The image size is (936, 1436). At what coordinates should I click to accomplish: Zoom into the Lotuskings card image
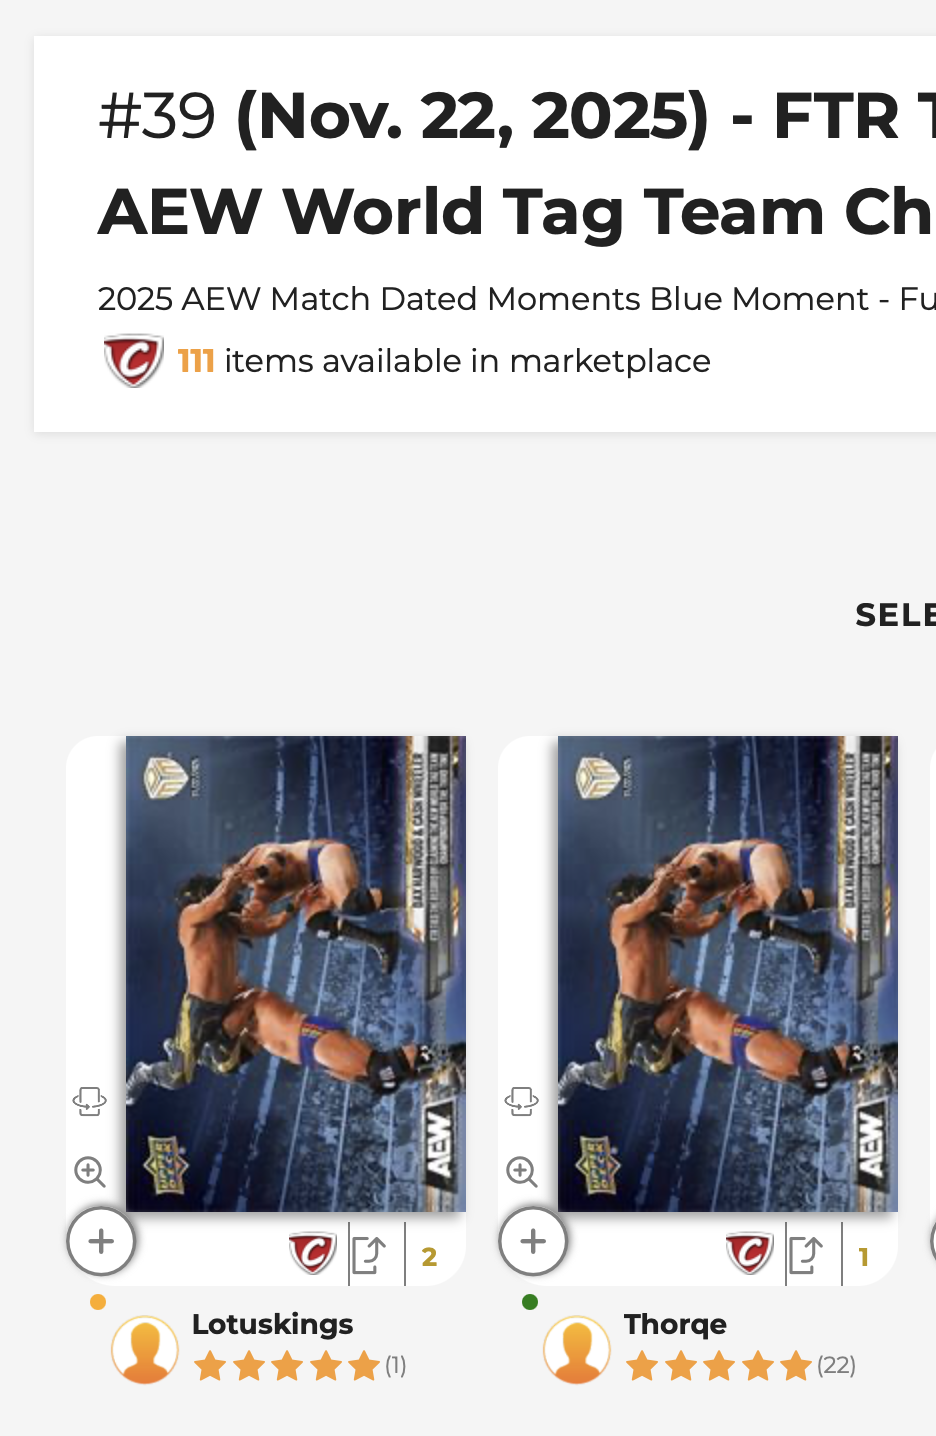(x=90, y=1171)
